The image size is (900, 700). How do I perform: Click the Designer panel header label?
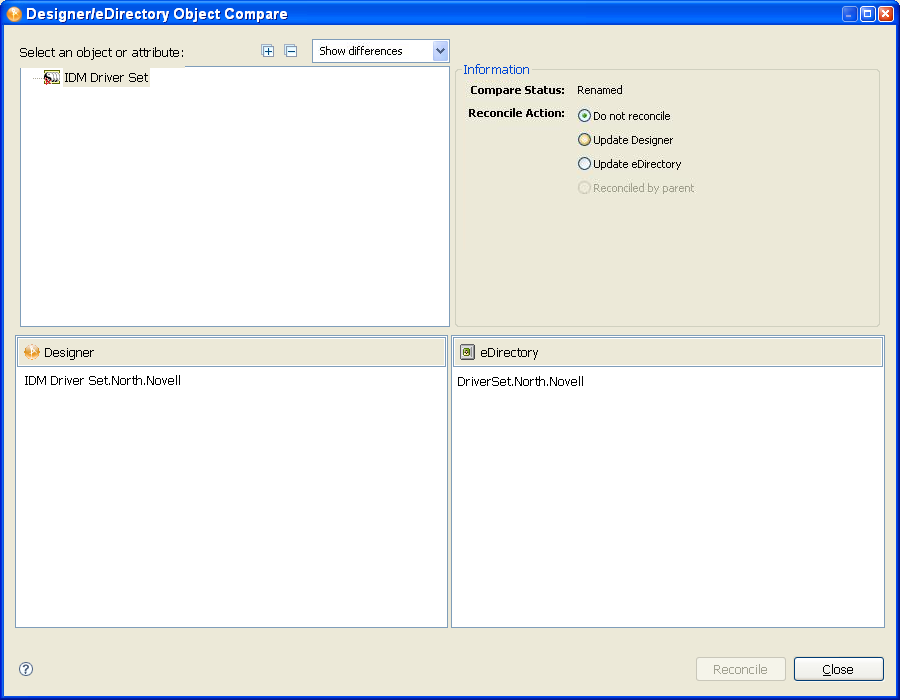click(69, 353)
